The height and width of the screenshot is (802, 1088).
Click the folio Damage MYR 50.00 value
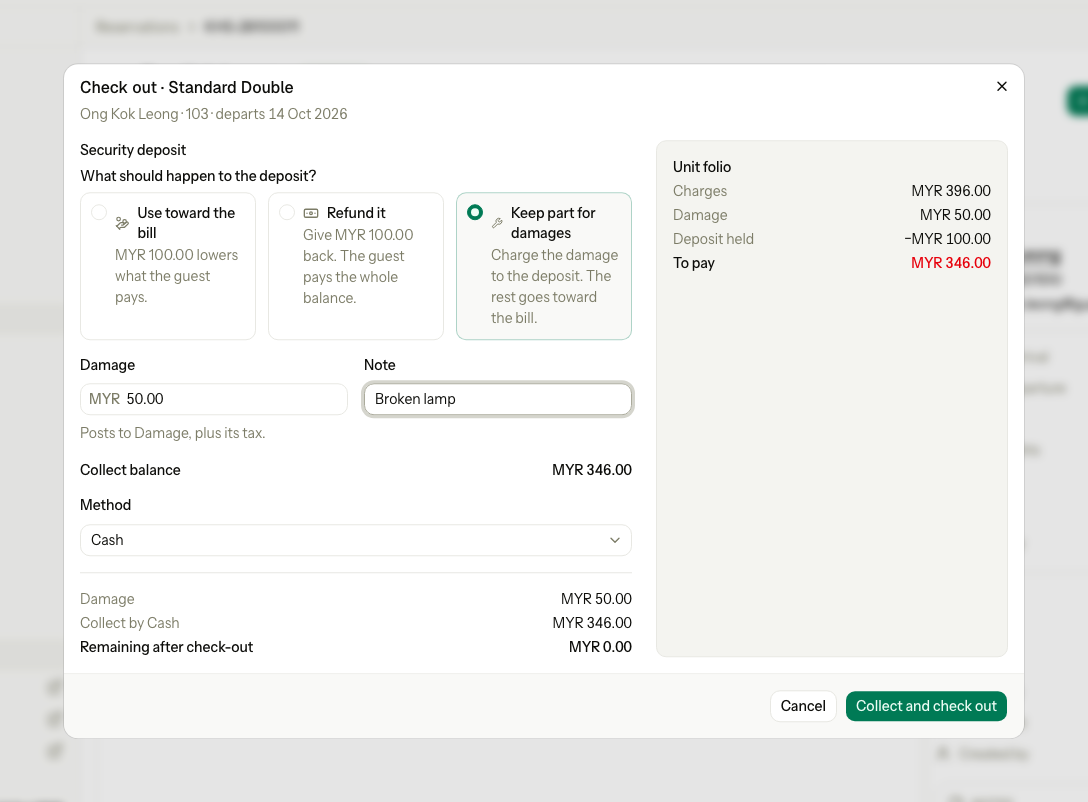(x=955, y=215)
